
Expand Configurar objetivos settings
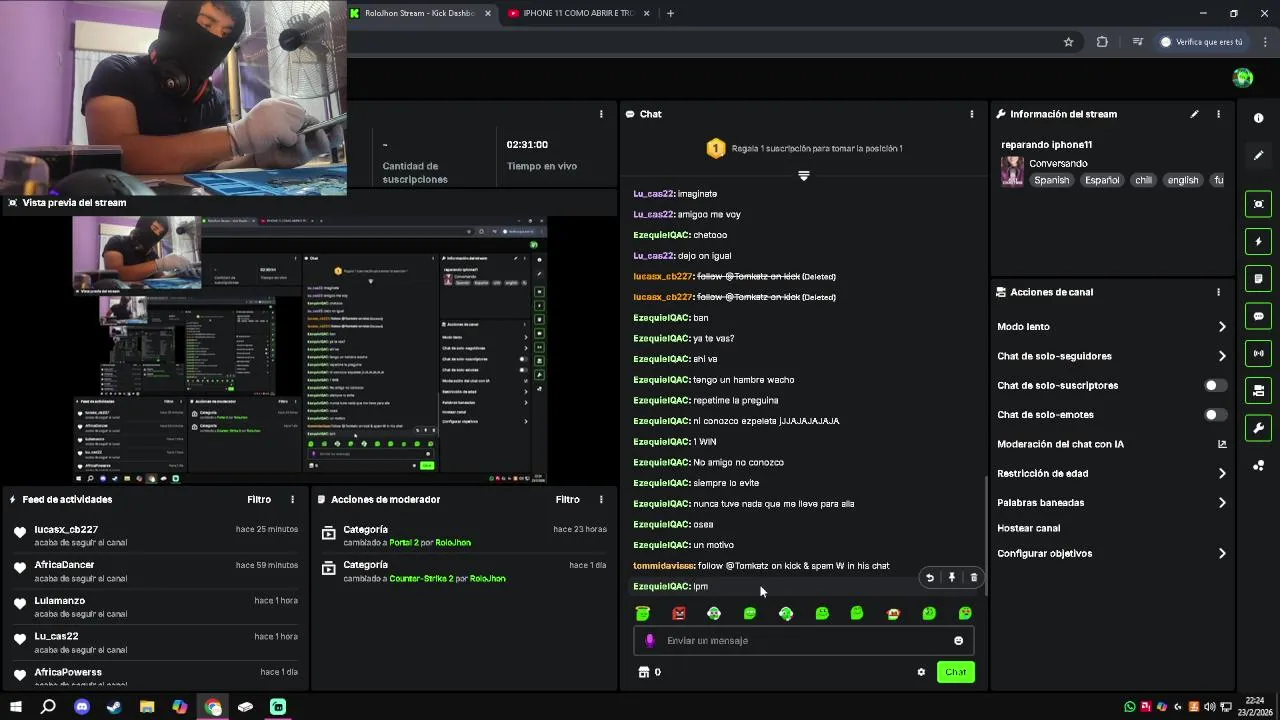coord(1222,553)
